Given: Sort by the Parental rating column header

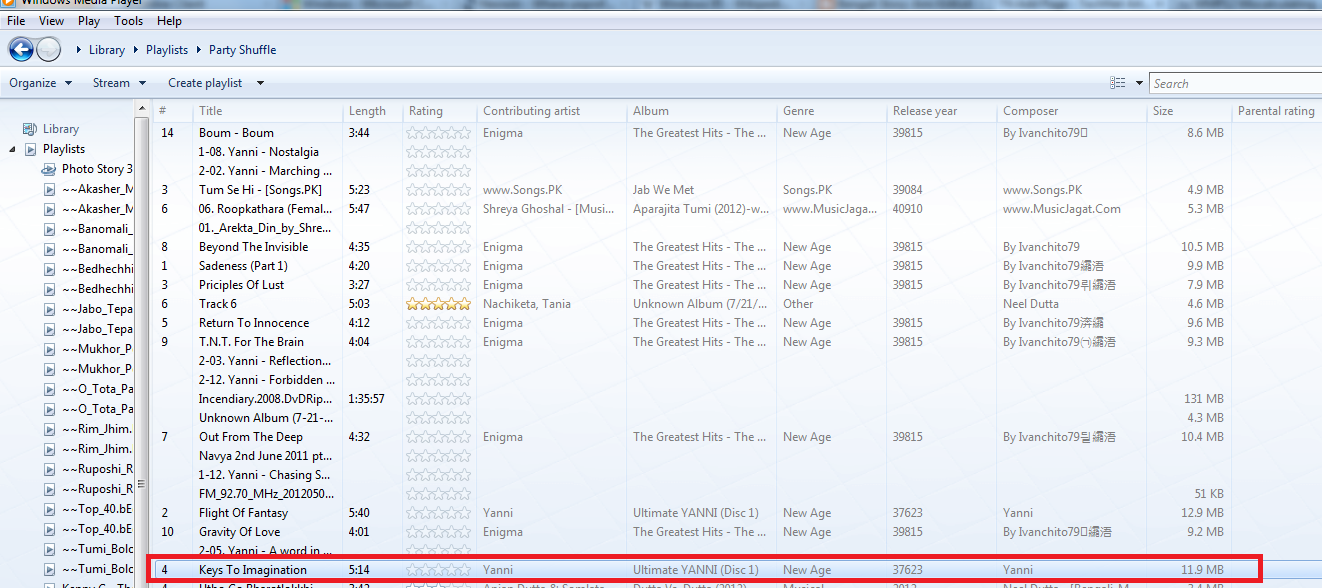Looking at the screenshot, I should [1276, 111].
